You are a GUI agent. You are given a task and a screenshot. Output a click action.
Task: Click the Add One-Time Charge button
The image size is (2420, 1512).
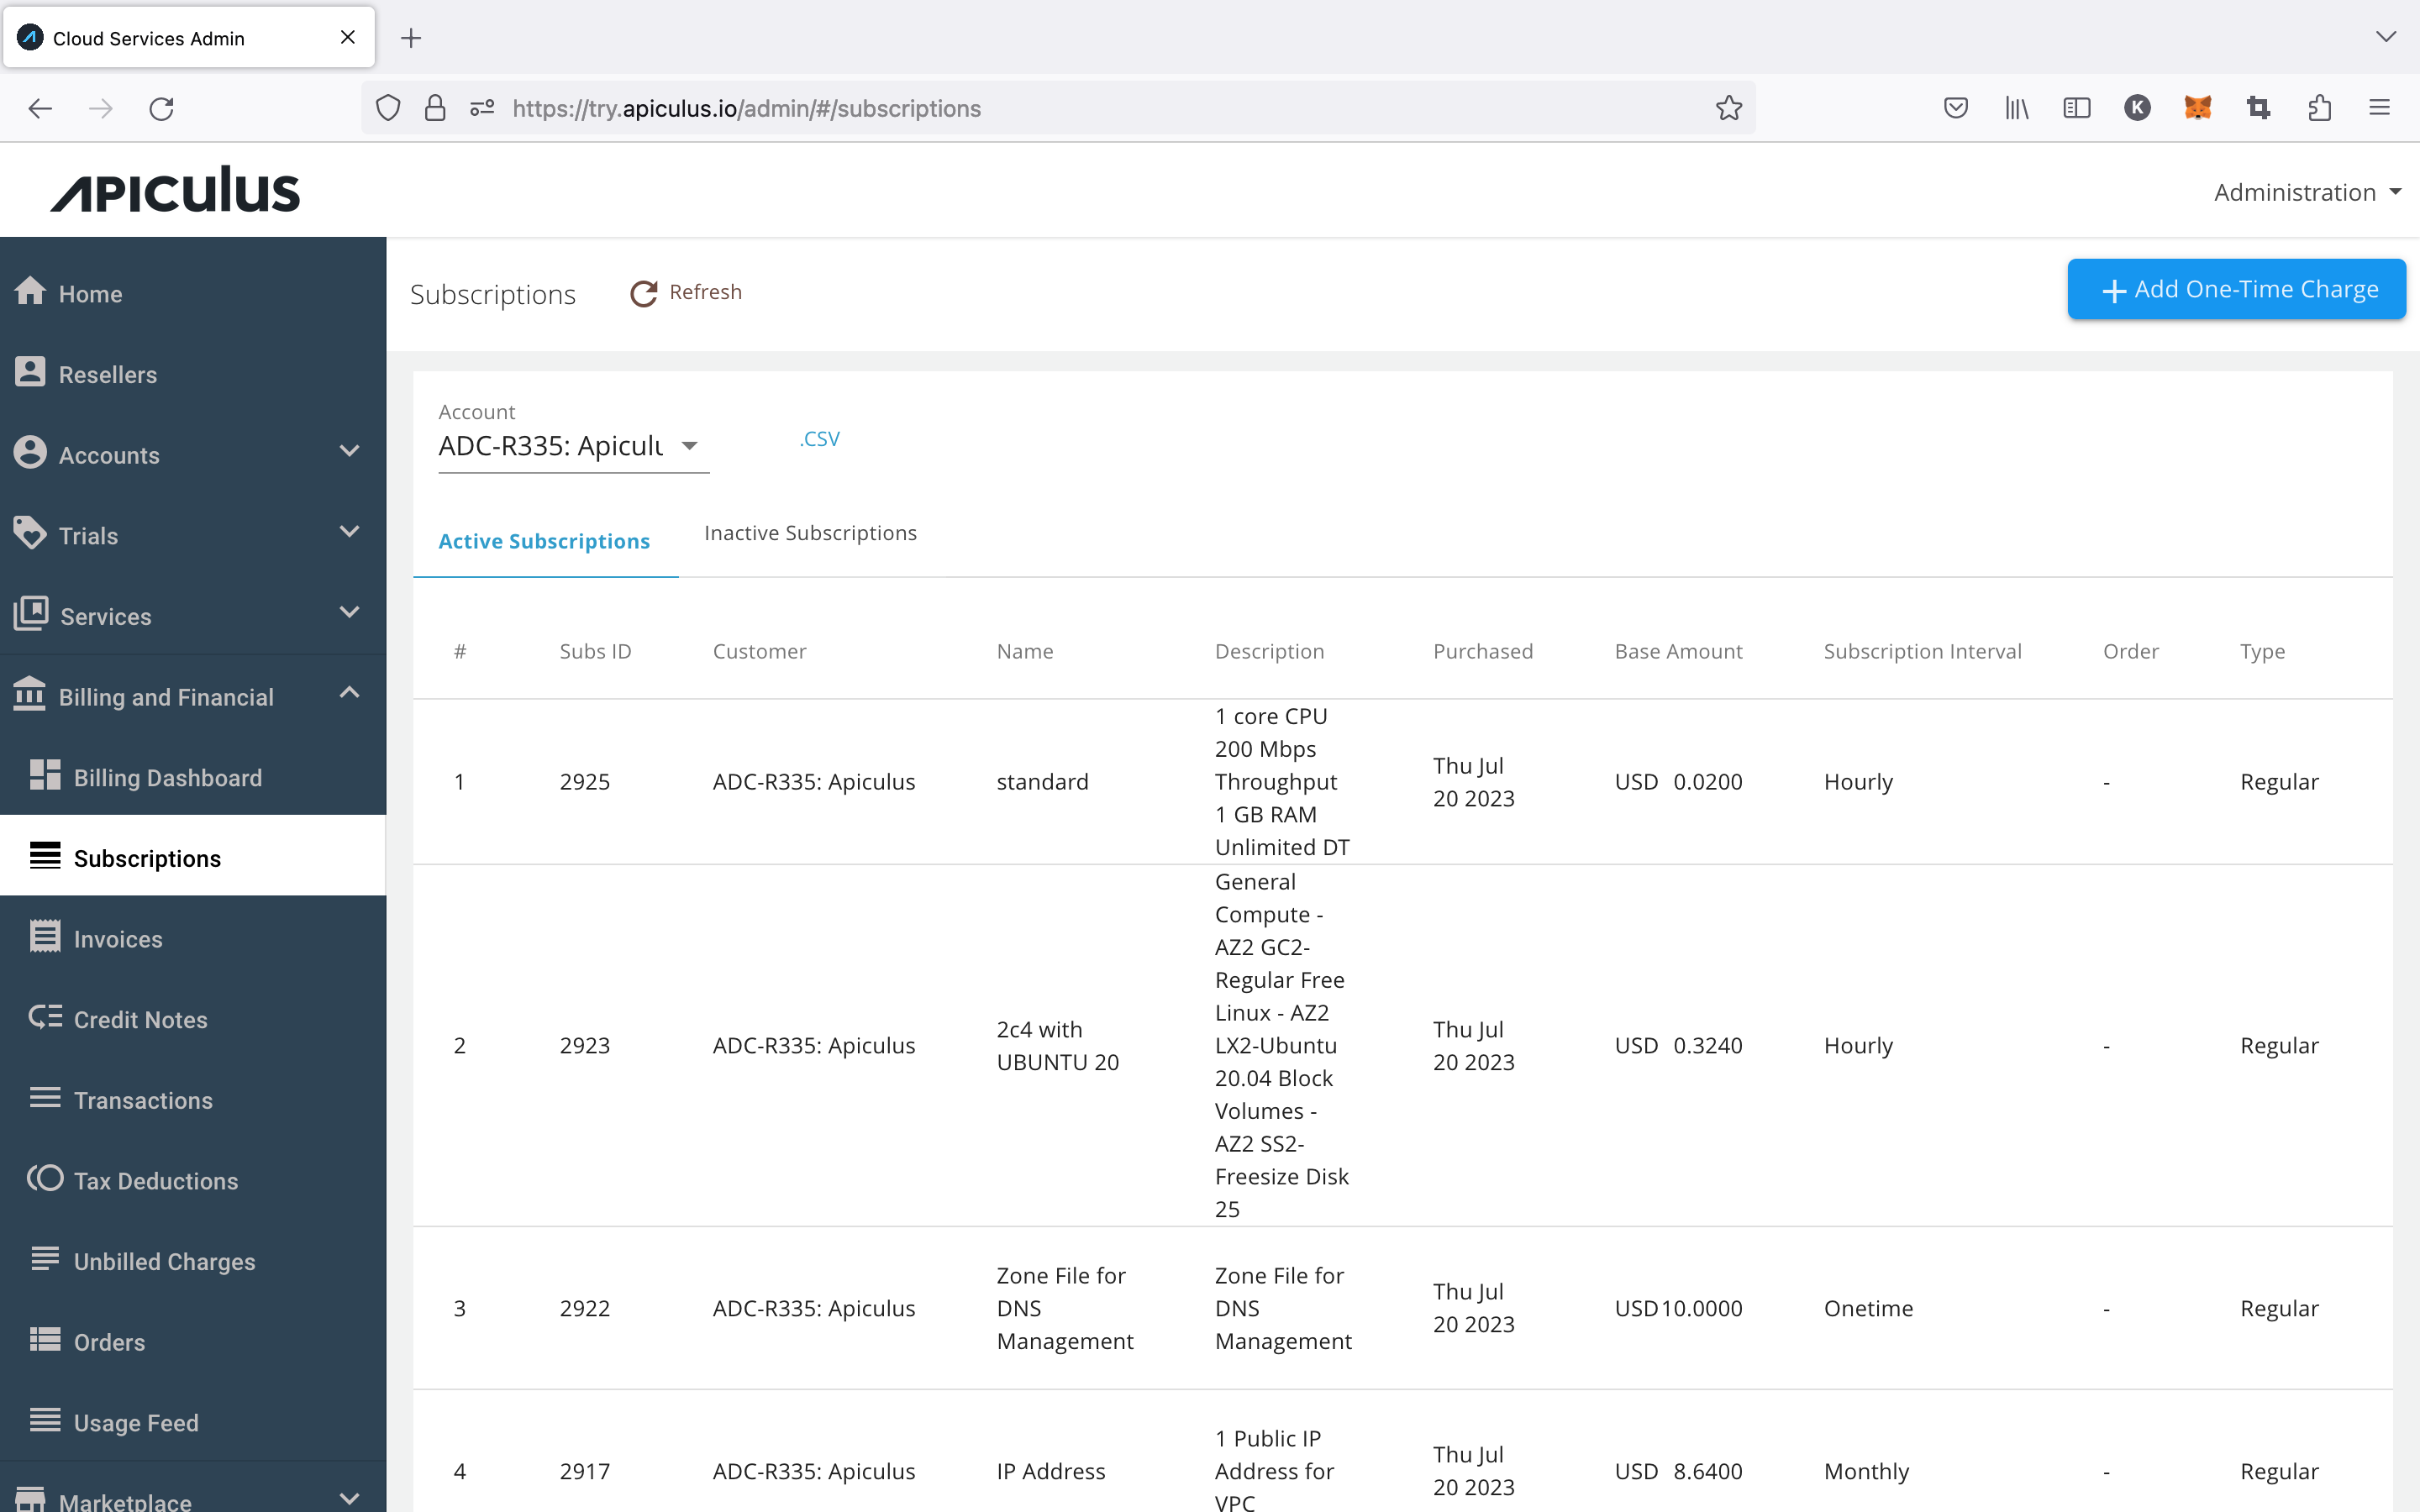pyautogui.click(x=2236, y=289)
